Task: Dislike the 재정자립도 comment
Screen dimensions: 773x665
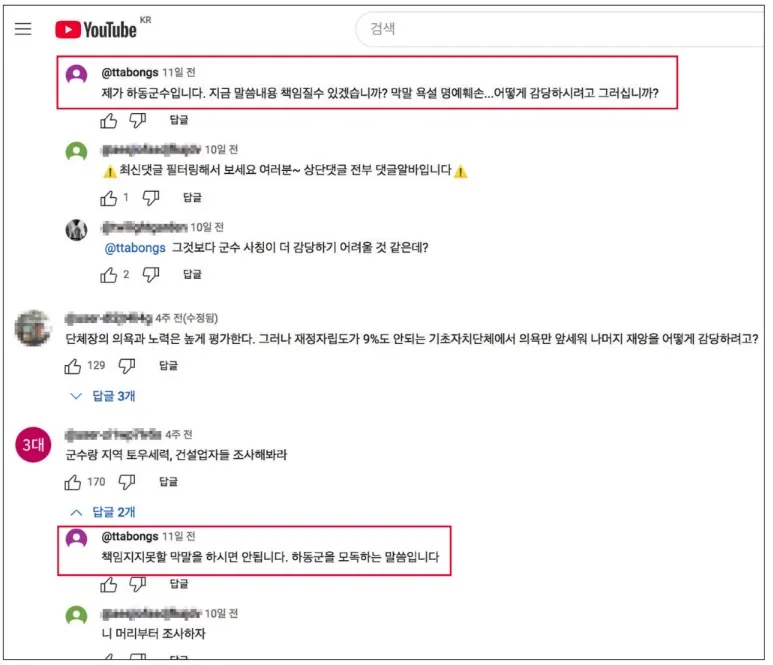Action: pyautogui.click(x=127, y=366)
